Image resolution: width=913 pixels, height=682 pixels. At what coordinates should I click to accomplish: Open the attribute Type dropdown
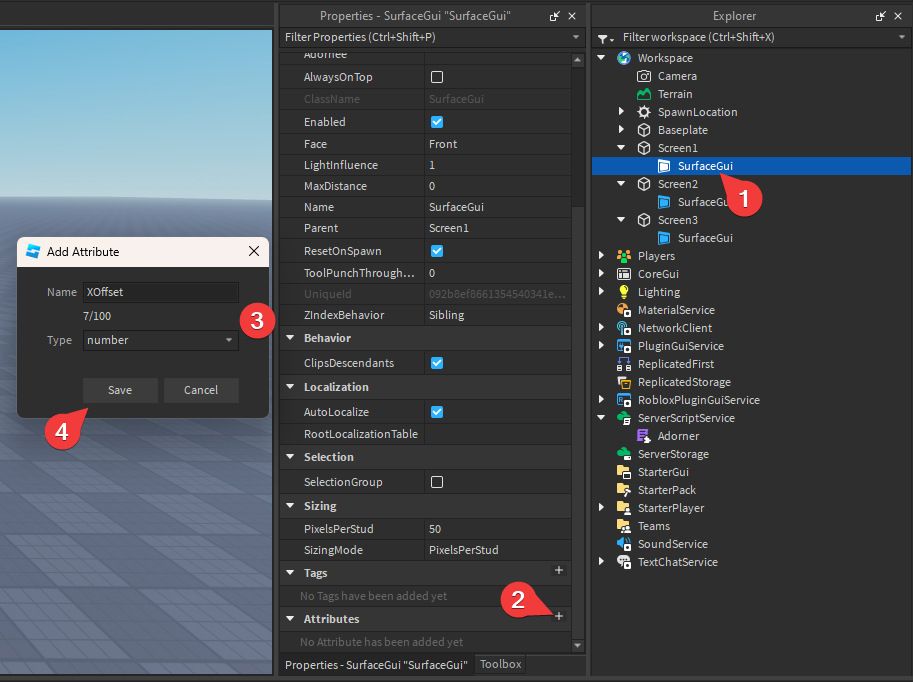tap(160, 340)
